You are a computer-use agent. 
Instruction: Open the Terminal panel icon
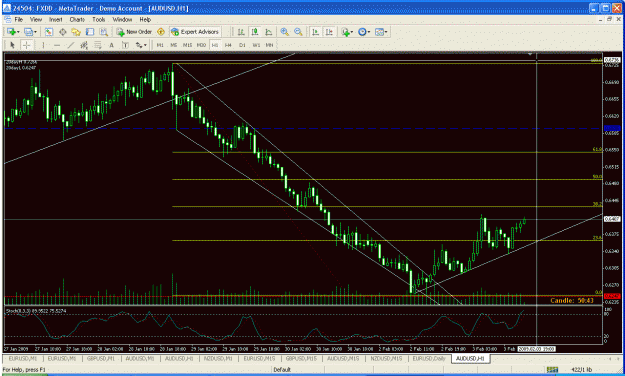pos(90,32)
